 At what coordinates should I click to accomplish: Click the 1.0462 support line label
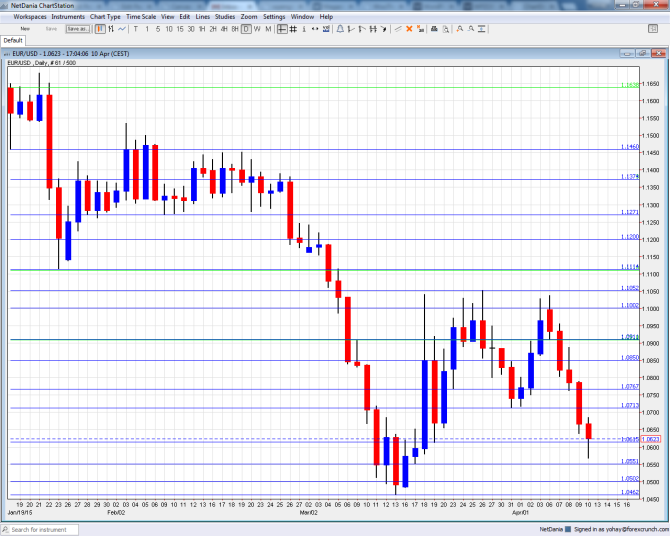coord(630,492)
